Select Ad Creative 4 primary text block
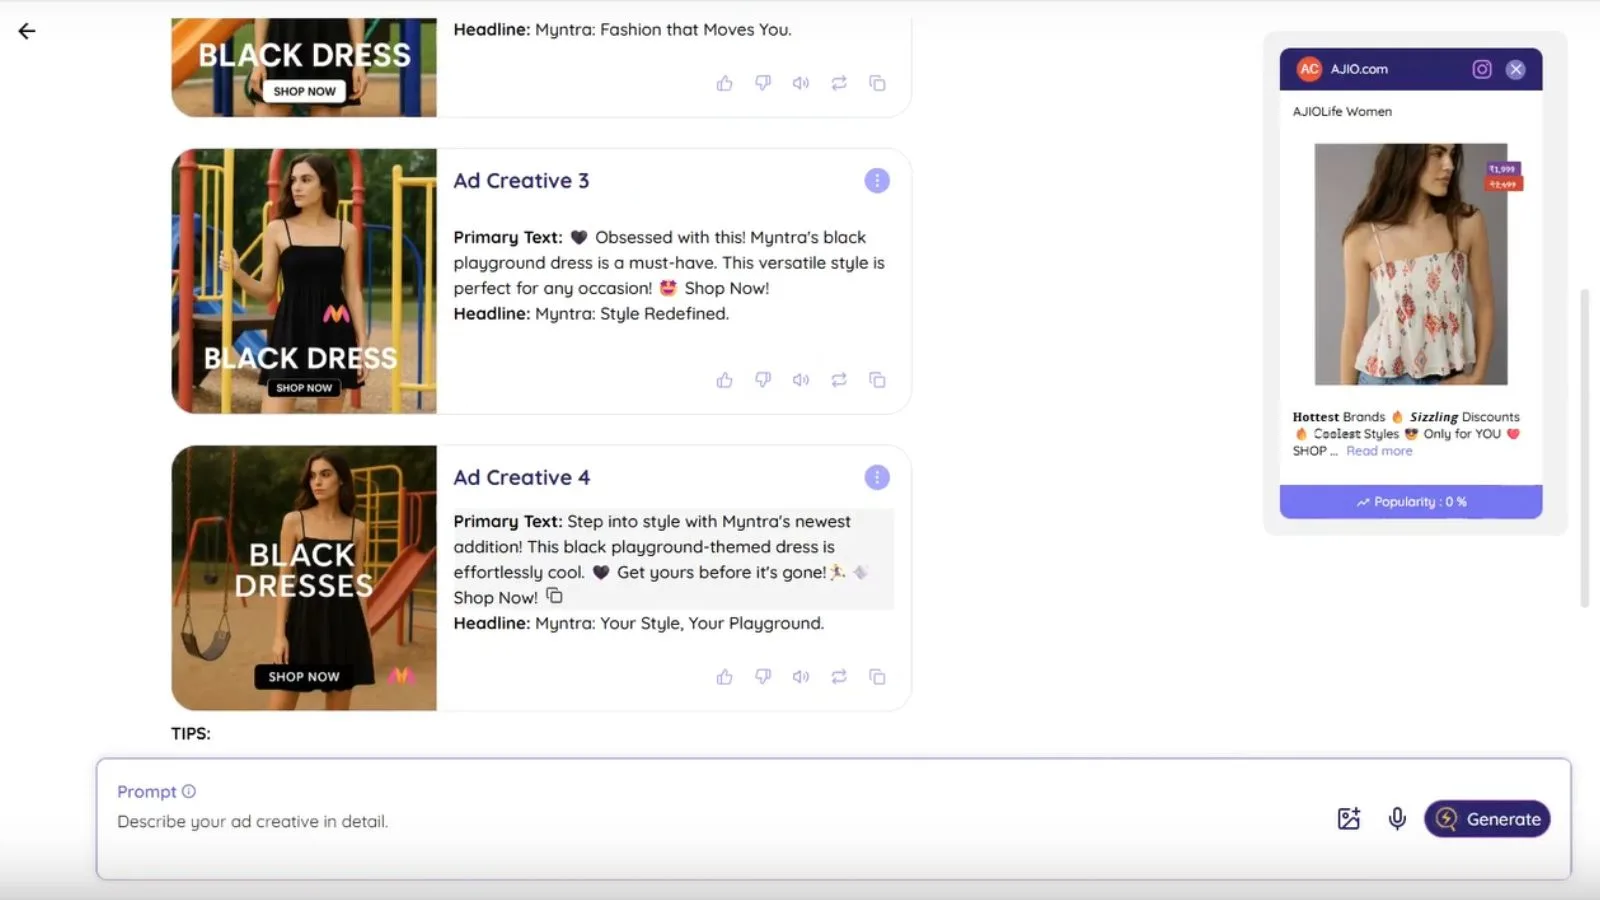Viewport: 1600px width, 900px height. tap(673, 559)
